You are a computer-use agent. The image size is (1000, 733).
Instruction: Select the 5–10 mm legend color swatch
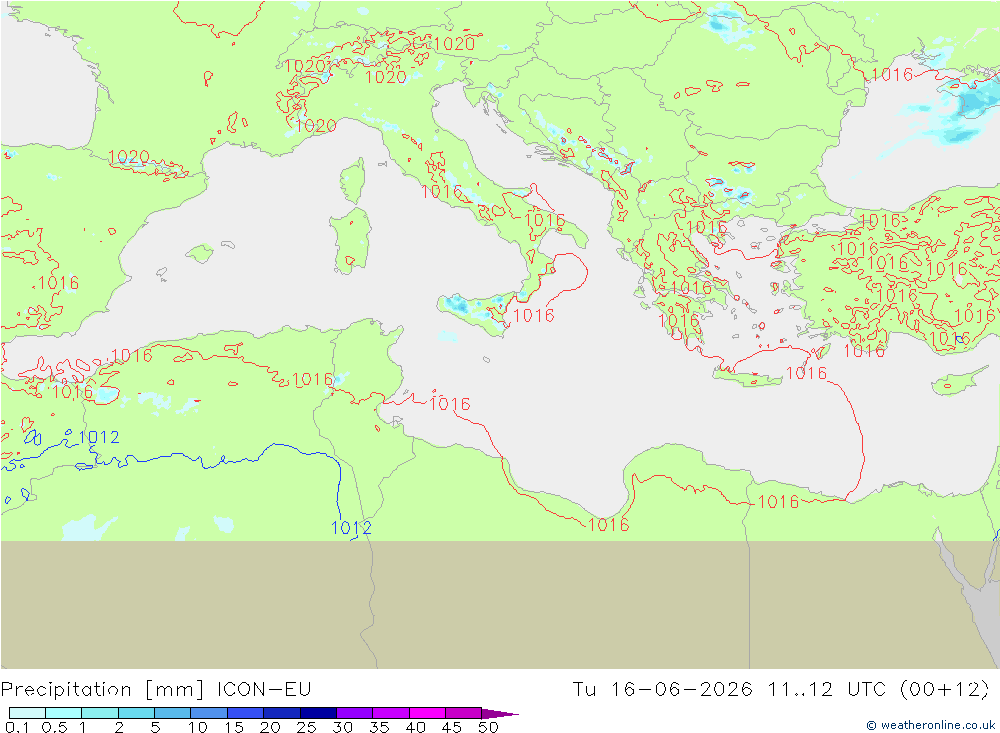point(173,713)
